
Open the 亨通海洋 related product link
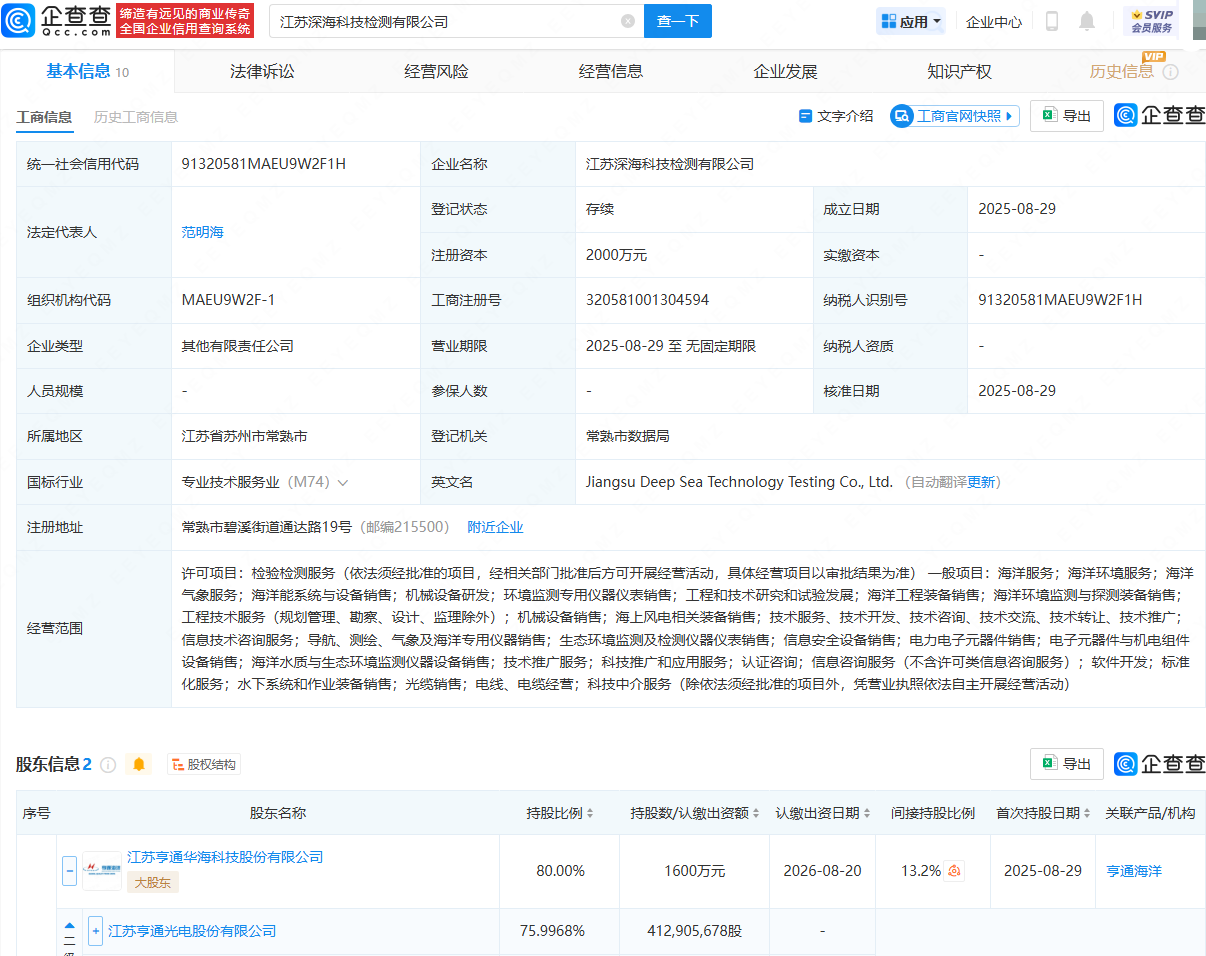point(1134,871)
